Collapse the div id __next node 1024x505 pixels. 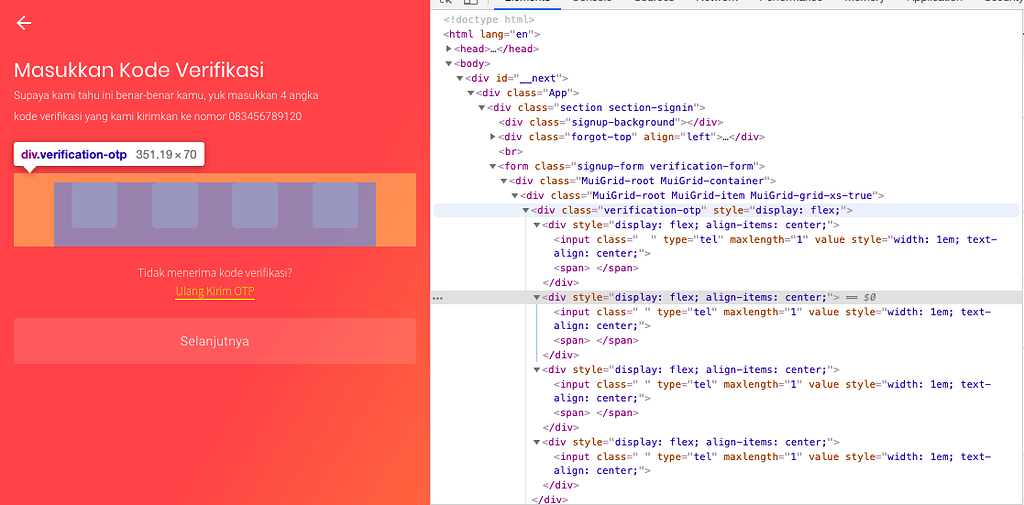(460, 78)
